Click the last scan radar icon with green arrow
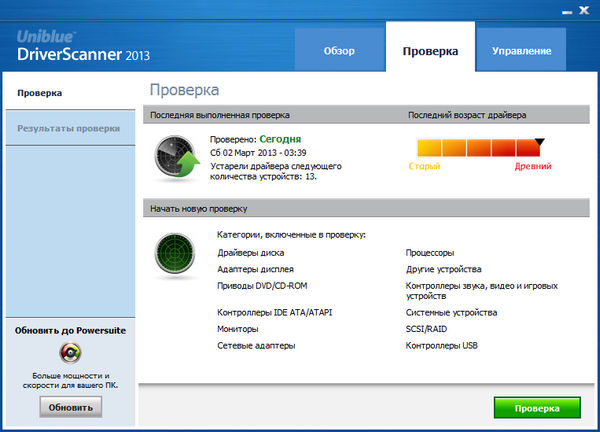Image resolution: width=600 pixels, height=432 pixels. pyautogui.click(x=178, y=155)
